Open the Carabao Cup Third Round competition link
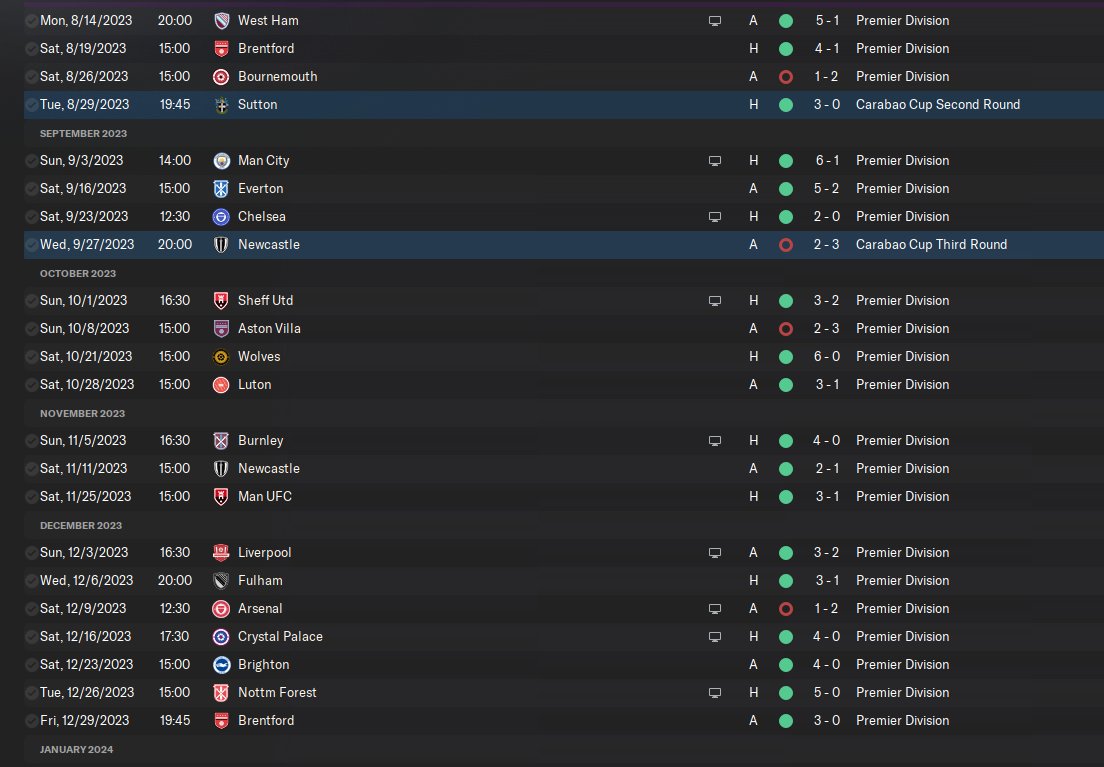Image resolution: width=1104 pixels, height=767 pixels. click(x=931, y=244)
